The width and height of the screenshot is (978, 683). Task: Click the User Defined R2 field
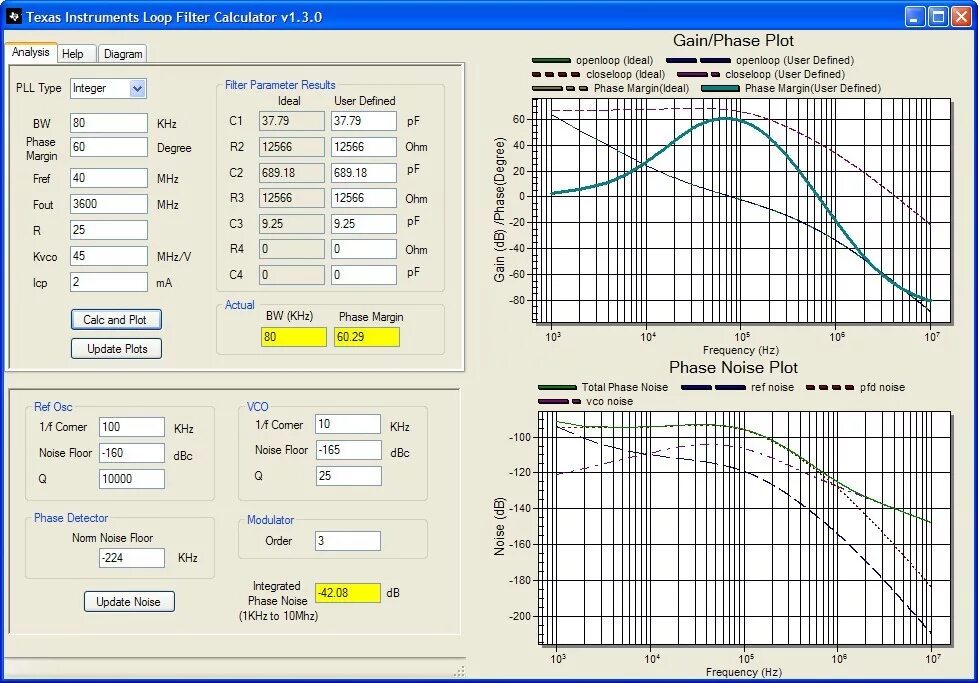pos(364,147)
